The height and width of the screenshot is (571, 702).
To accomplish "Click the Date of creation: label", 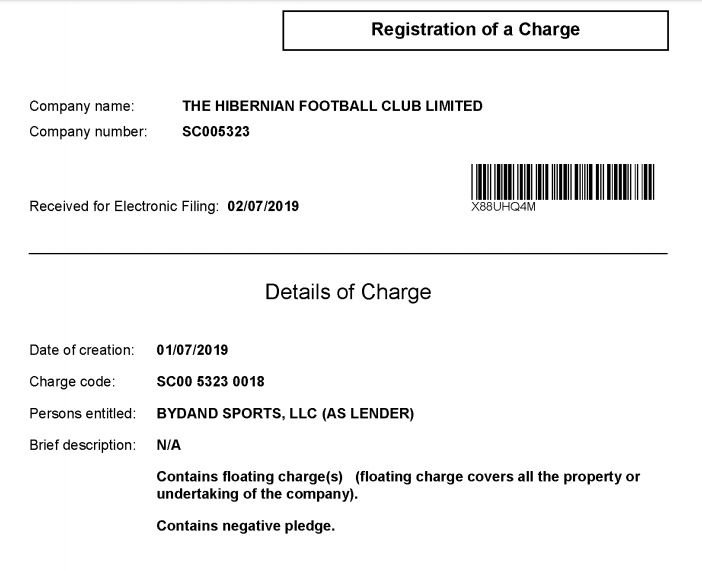I will point(82,350).
